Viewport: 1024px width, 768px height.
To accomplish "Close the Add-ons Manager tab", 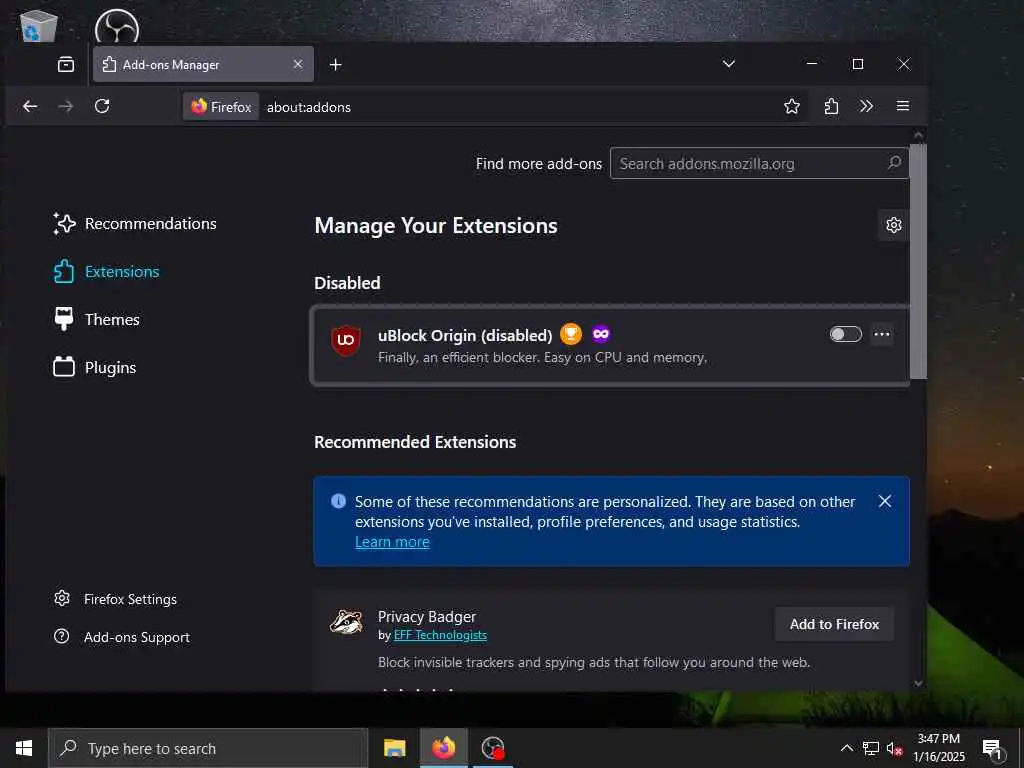I will (298, 64).
